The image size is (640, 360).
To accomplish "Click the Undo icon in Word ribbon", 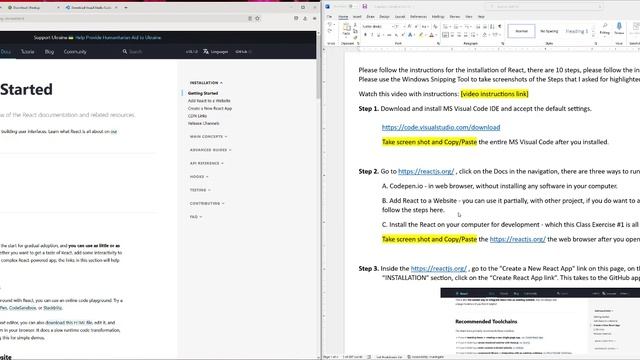I will tap(330, 24).
